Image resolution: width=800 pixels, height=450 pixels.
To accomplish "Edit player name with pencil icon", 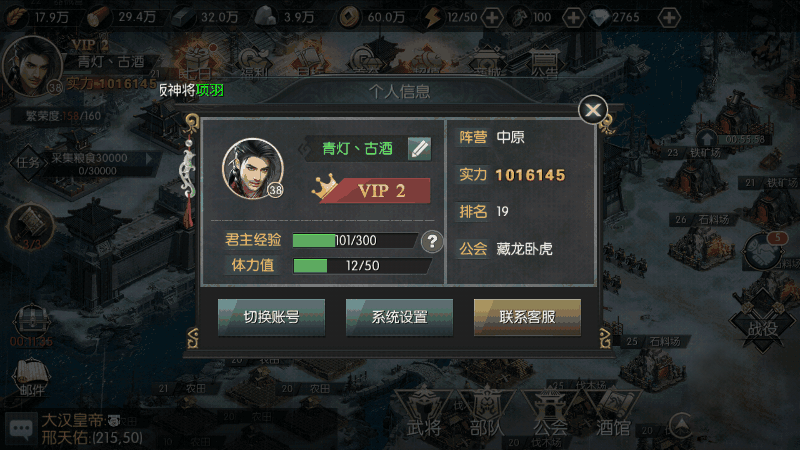I will pos(419,149).
